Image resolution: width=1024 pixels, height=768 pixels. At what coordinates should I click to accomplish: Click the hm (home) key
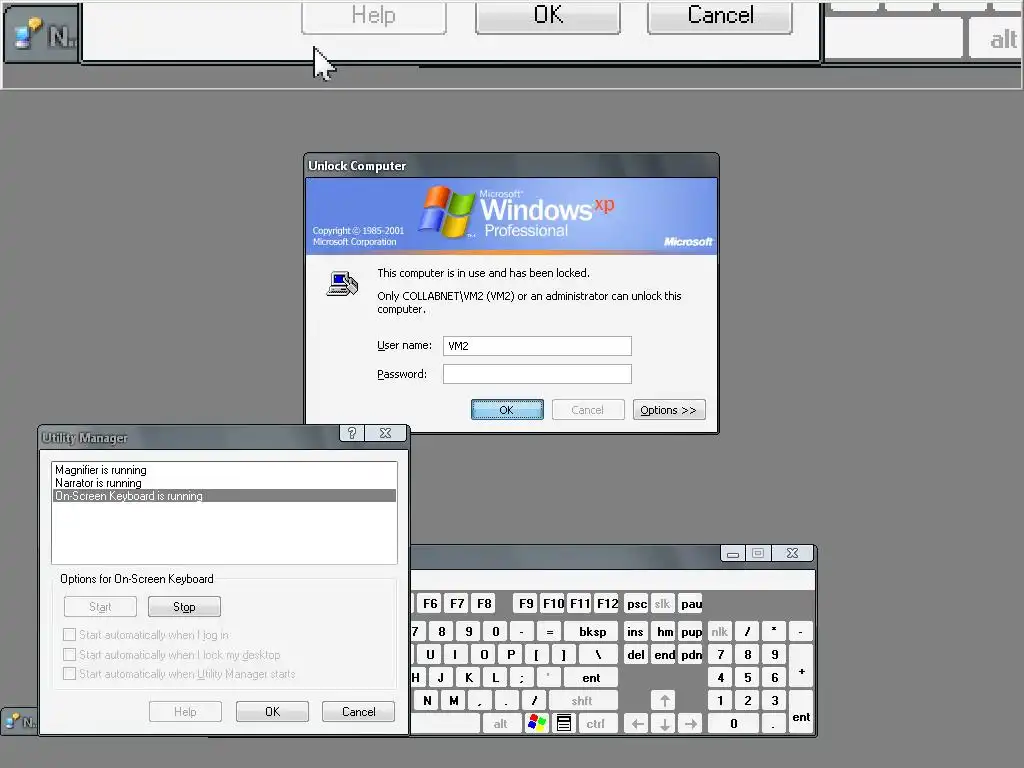click(665, 632)
